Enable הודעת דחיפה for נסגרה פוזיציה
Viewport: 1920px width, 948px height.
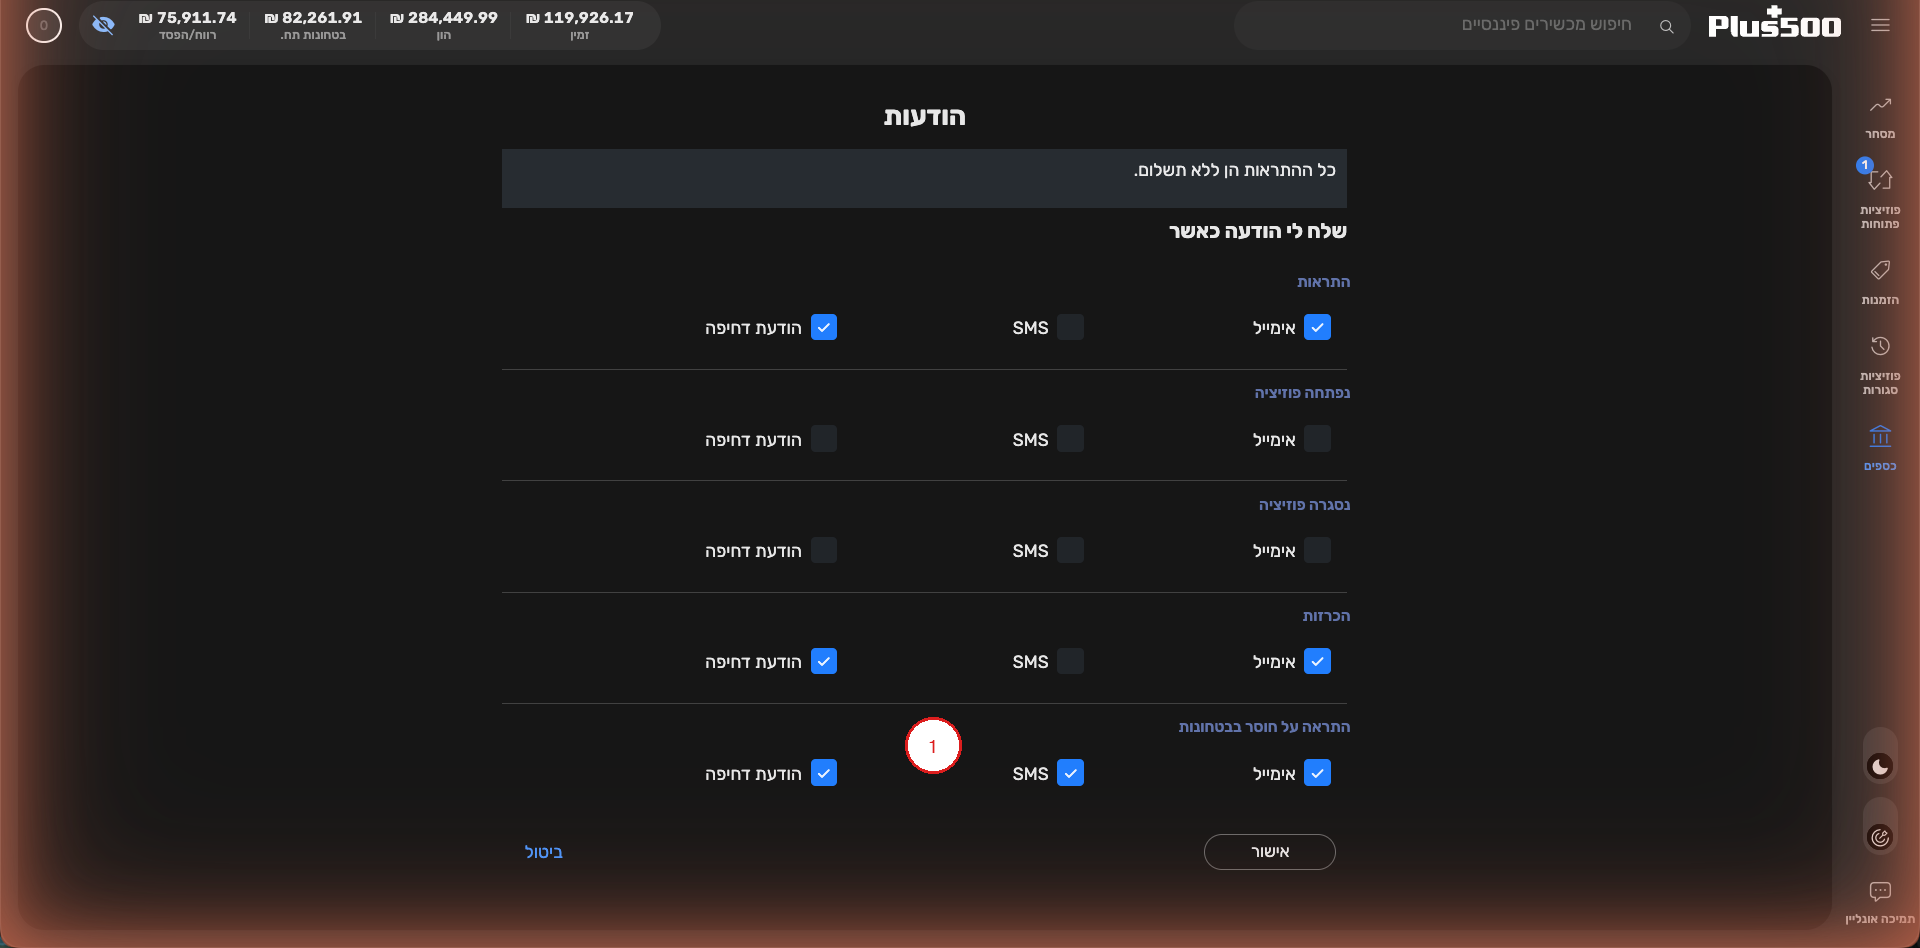[824, 550]
